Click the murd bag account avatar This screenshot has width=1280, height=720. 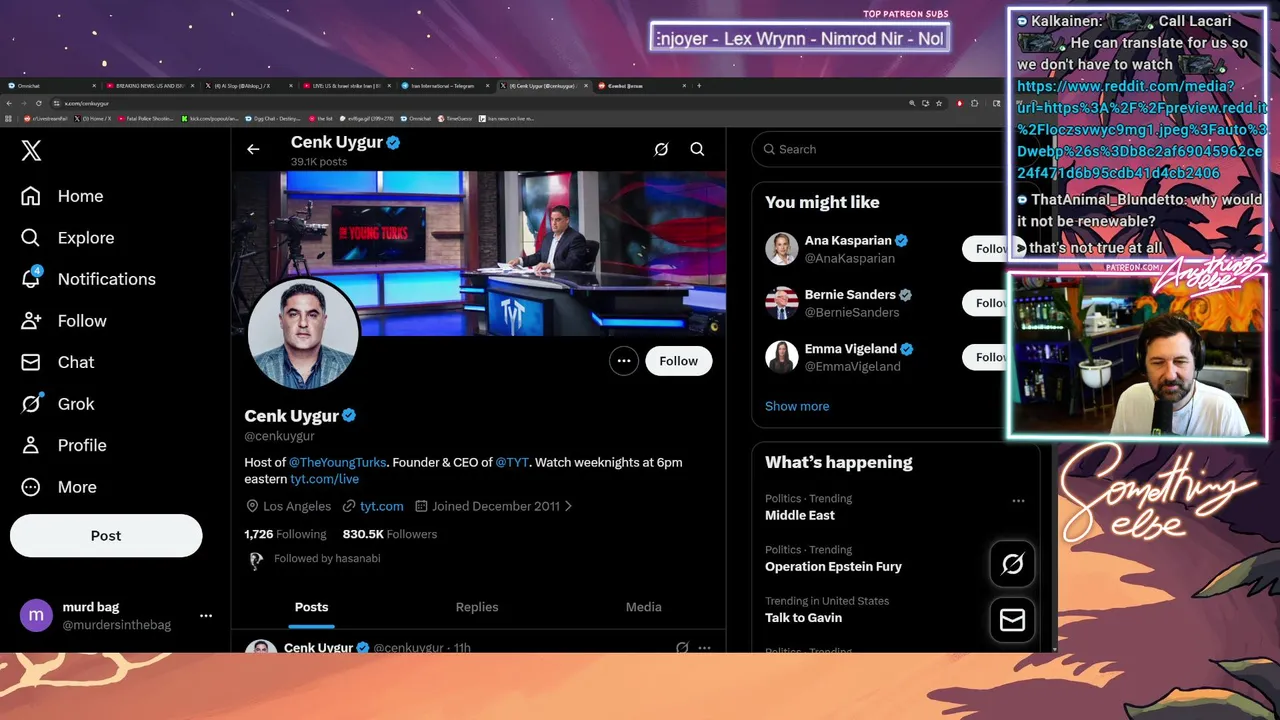coord(36,615)
